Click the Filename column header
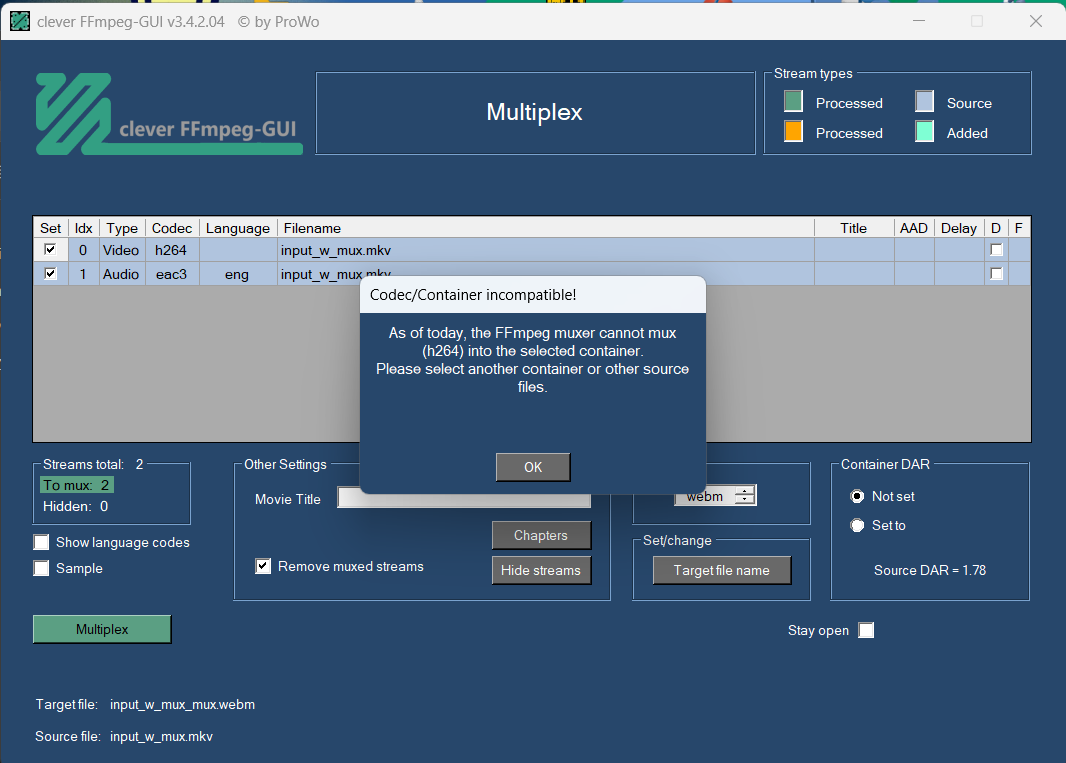Viewport: 1066px width, 763px height. [x=546, y=228]
